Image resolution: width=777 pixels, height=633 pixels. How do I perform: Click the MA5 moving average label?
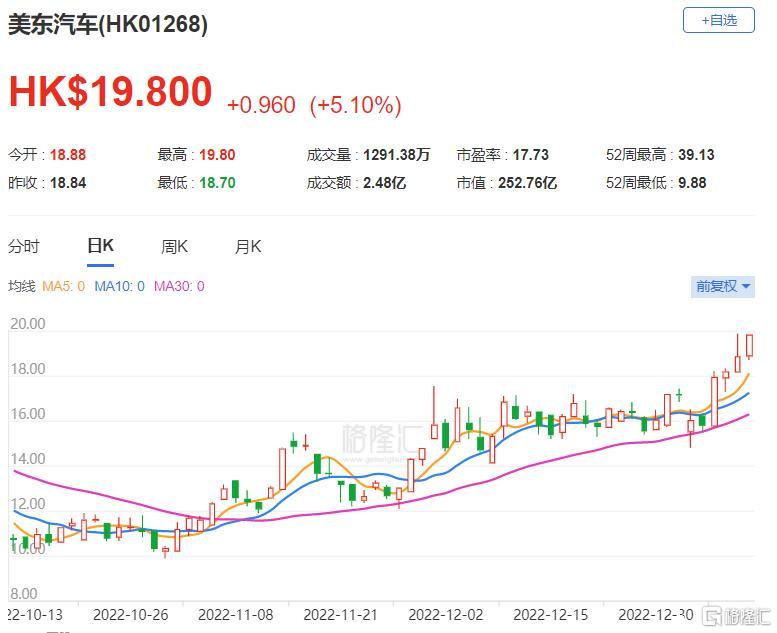click(x=63, y=287)
